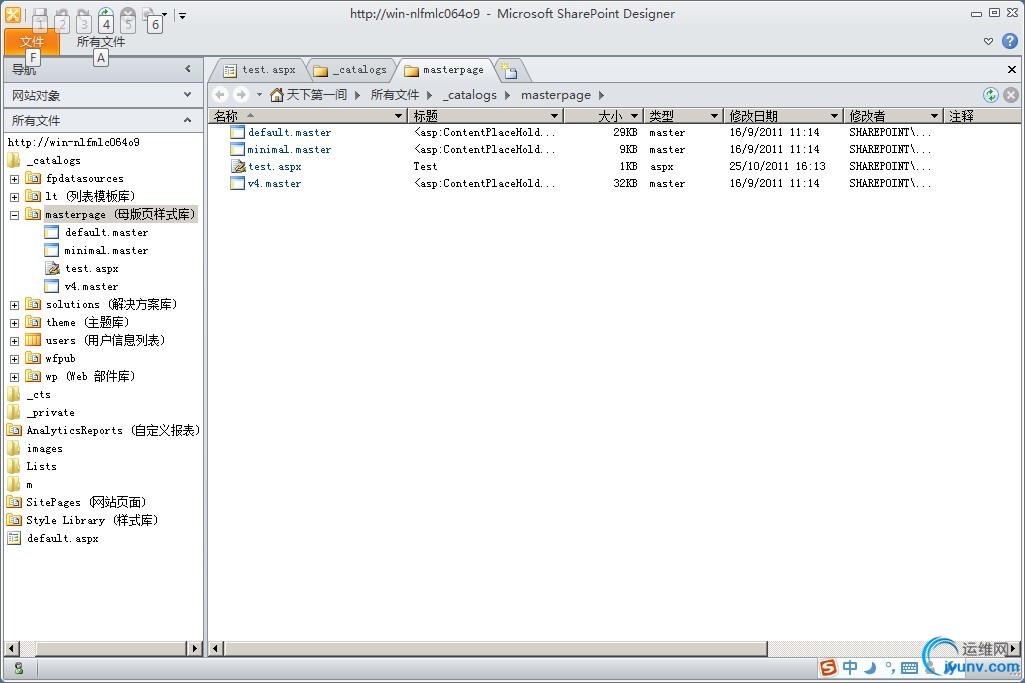Expand the wfpub tree node

pyautogui.click(x=14, y=359)
